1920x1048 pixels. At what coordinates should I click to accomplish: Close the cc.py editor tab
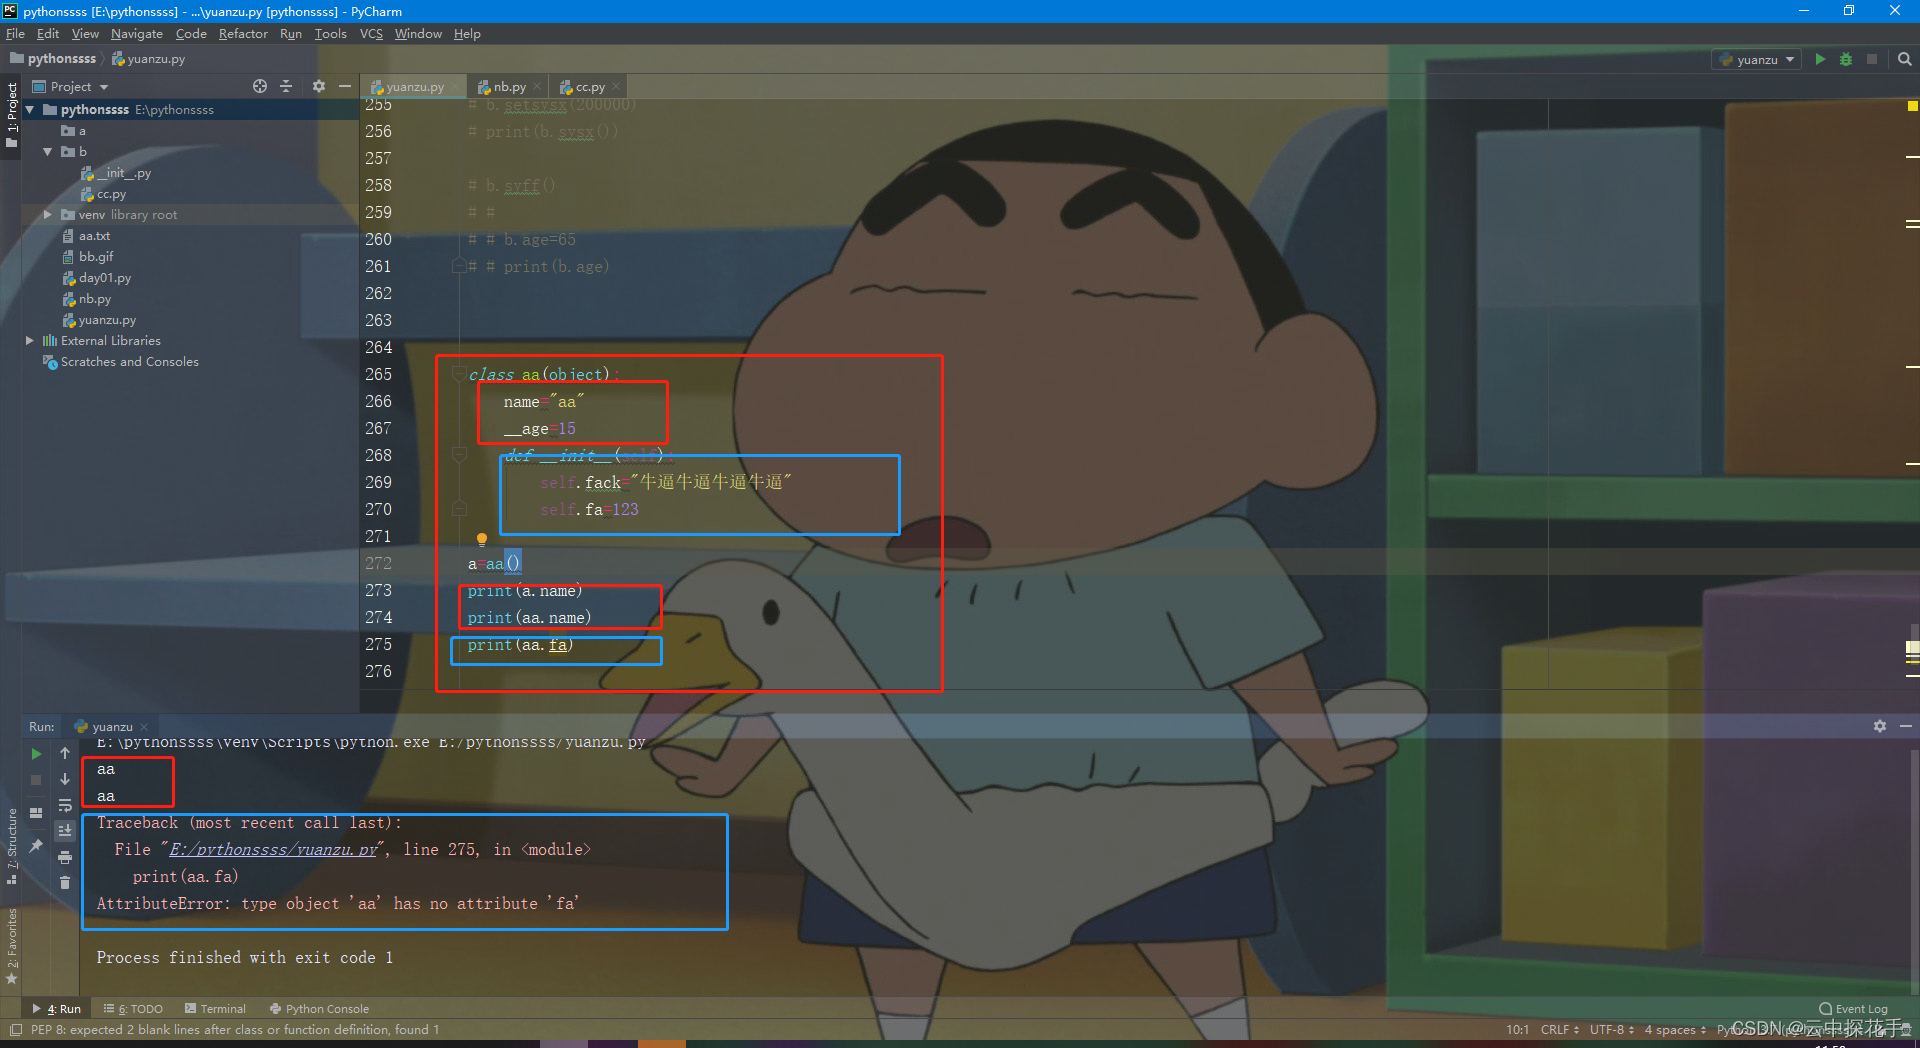[x=617, y=87]
